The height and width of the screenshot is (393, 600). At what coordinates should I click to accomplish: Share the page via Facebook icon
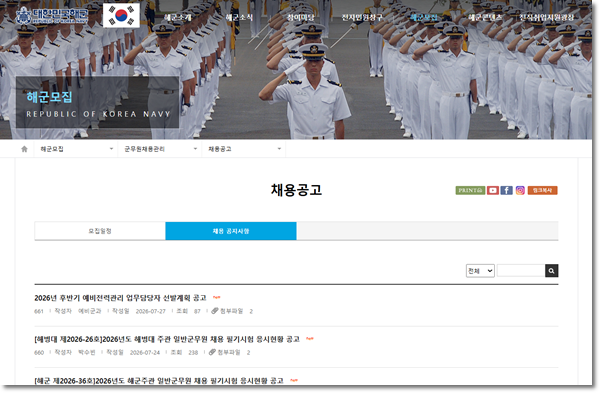(507, 190)
